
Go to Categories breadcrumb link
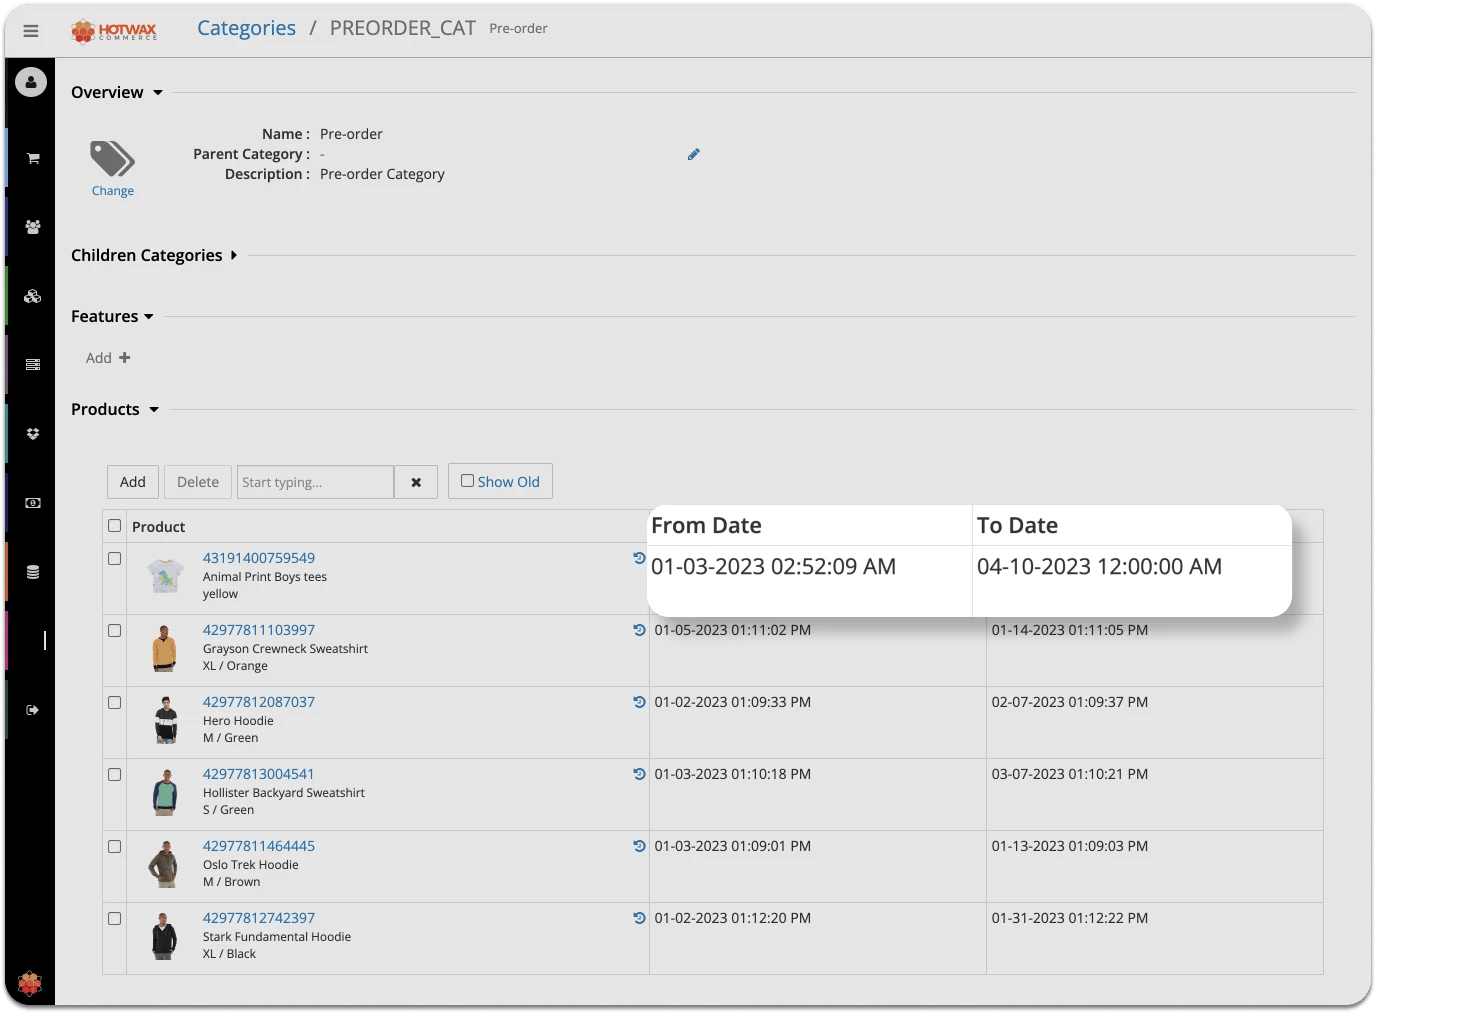tap(246, 28)
